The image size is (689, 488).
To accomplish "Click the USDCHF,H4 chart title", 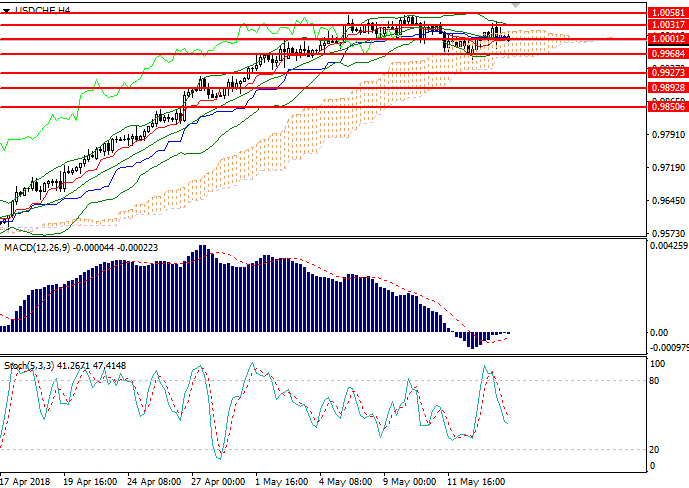I will [x=43, y=9].
